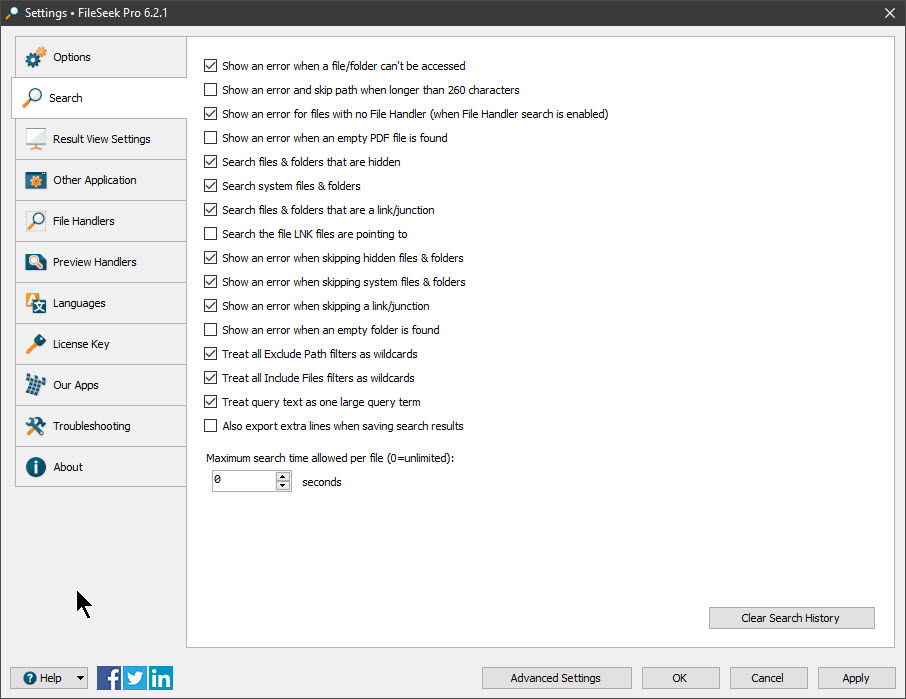
Task: Toggle error when skipping a link/junction
Action: pyautogui.click(x=210, y=306)
